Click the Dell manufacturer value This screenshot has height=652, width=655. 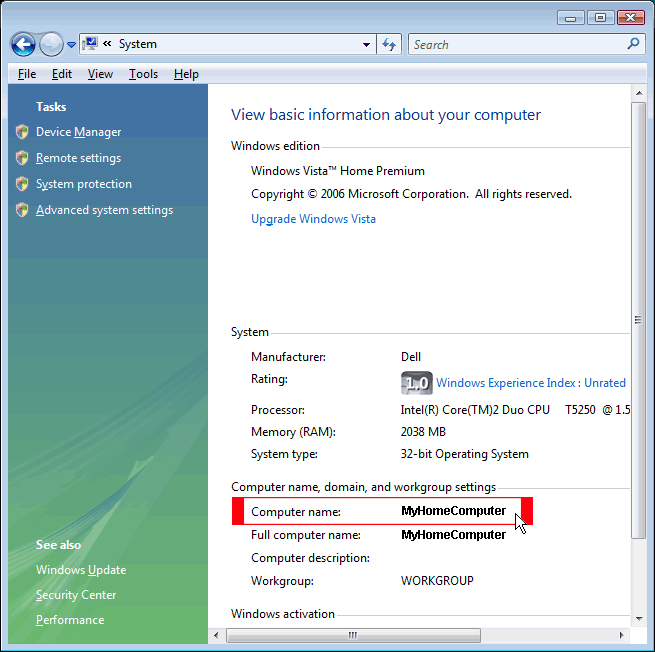(x=411, y=357)
